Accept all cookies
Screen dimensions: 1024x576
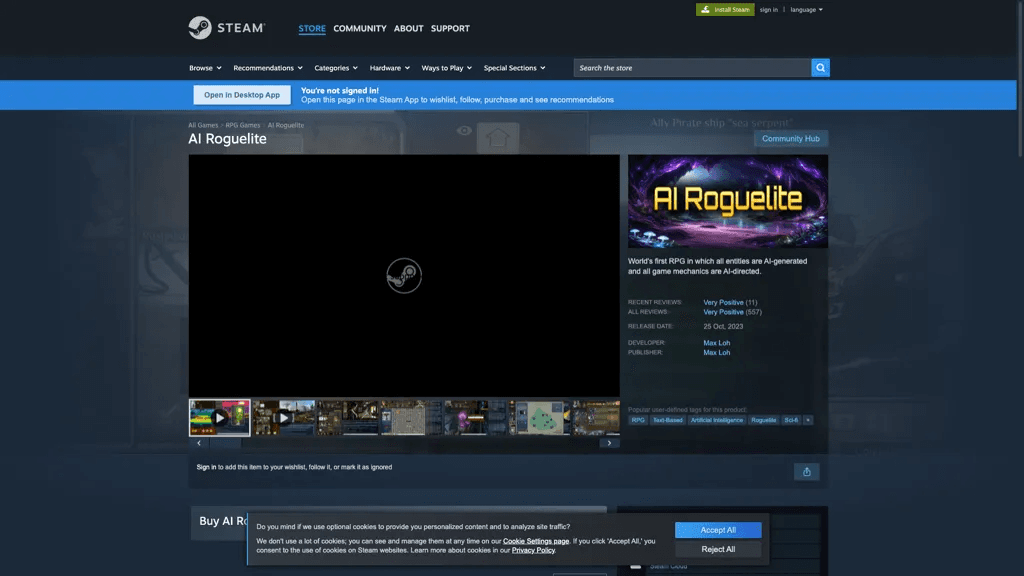click(718, 530)
